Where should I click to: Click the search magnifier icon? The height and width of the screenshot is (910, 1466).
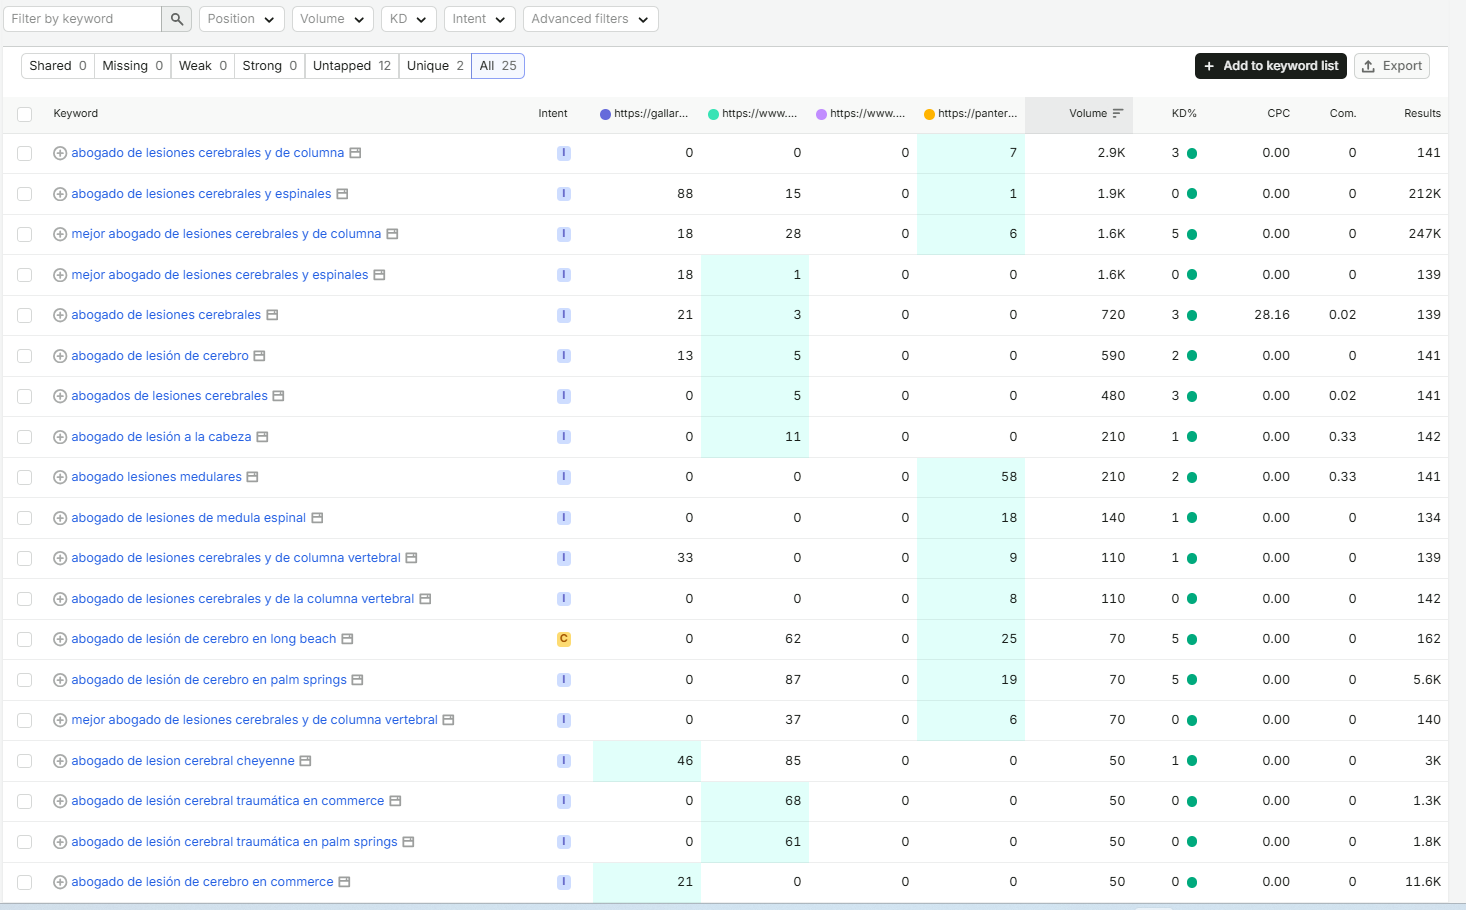coord(176,19)
